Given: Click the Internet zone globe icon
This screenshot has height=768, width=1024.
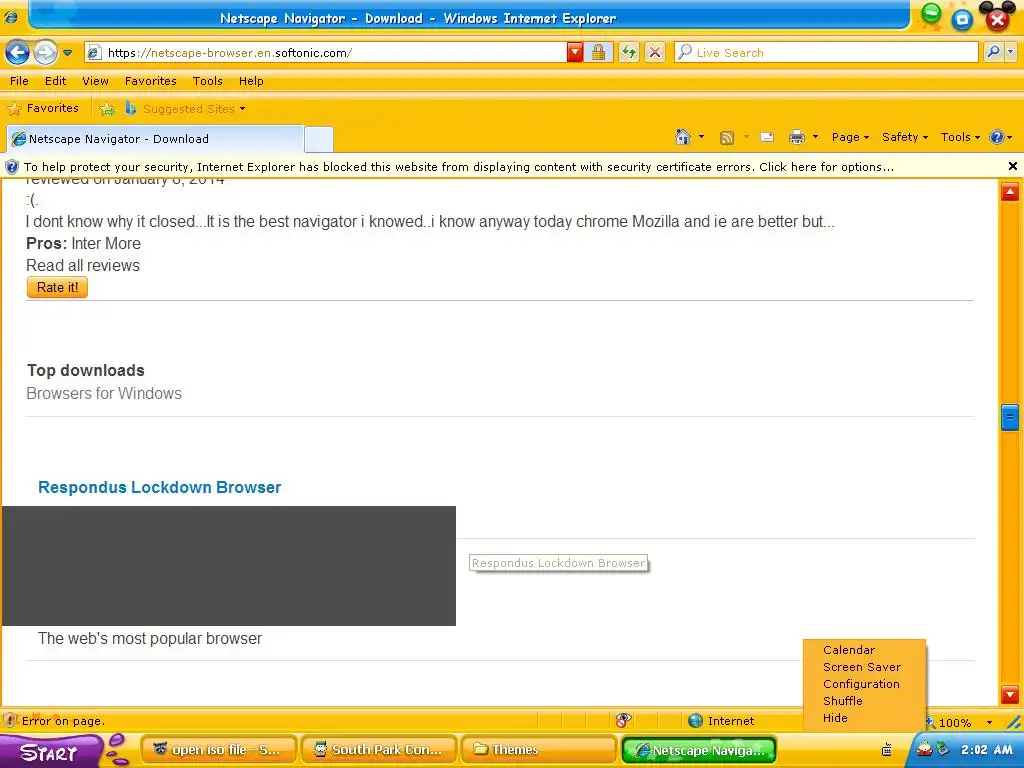Looking at the screenshot, I should tap(696, 720).
